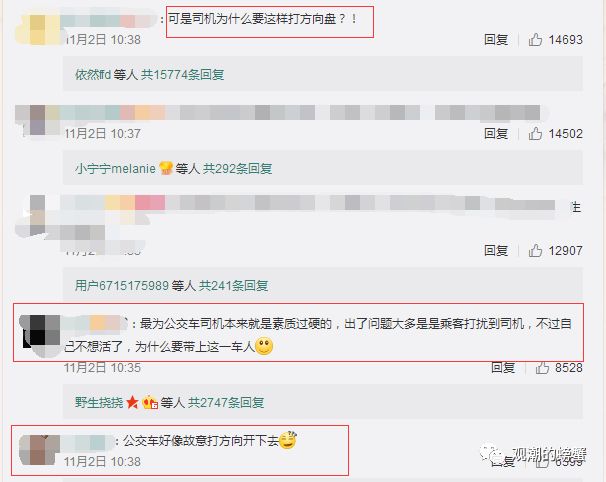Reply to the 10:38 steering wheel comment
The image size is (606, 482).
[x=496, y=39]
